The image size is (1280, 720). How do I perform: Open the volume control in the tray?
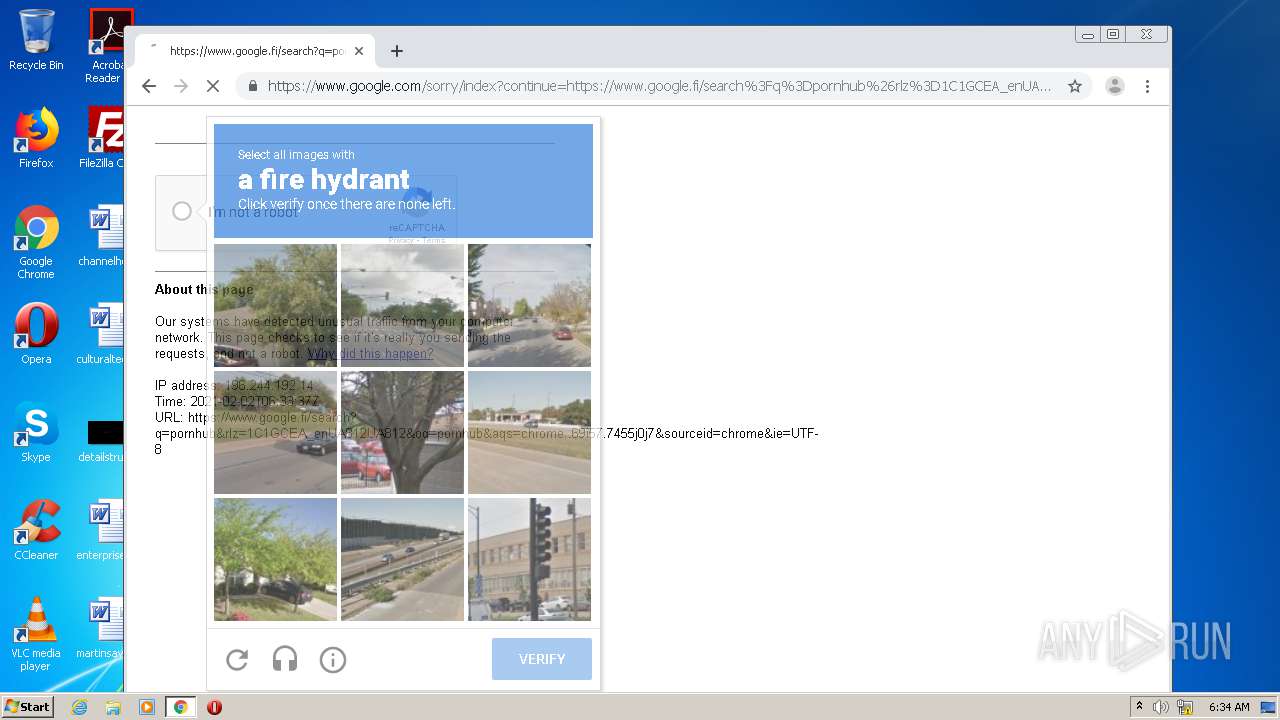pos(1160,707)
